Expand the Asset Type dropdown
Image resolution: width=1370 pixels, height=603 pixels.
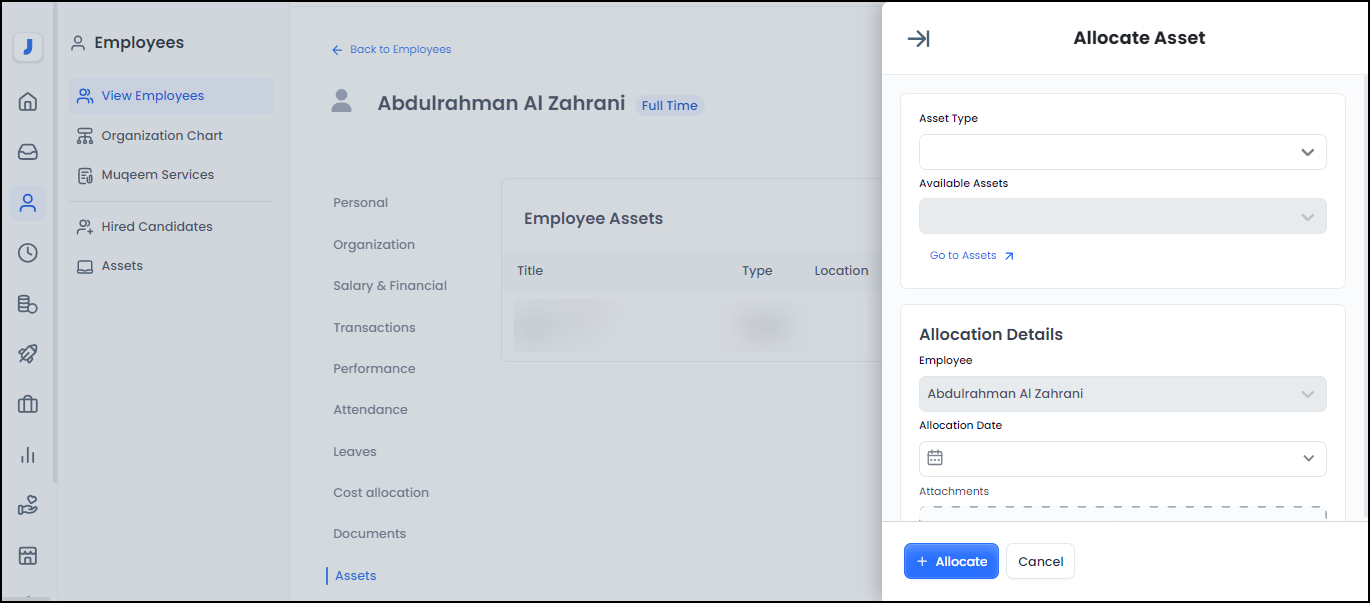1122,152
